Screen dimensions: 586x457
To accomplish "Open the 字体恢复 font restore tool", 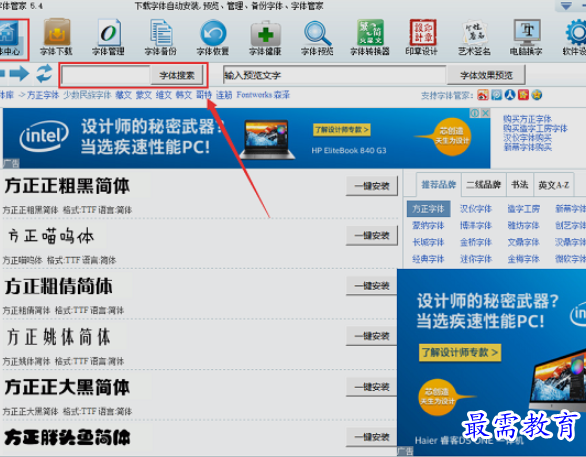I will 213,37.
